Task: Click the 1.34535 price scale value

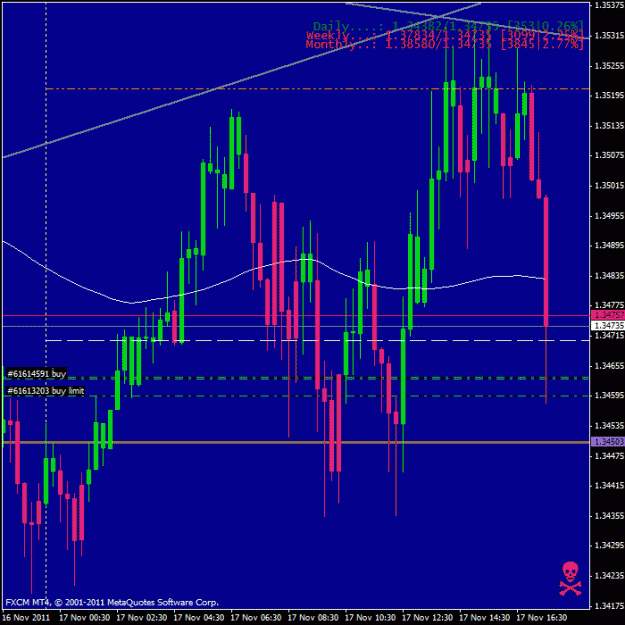Action: pyautogui.click(x=609, y=426)
